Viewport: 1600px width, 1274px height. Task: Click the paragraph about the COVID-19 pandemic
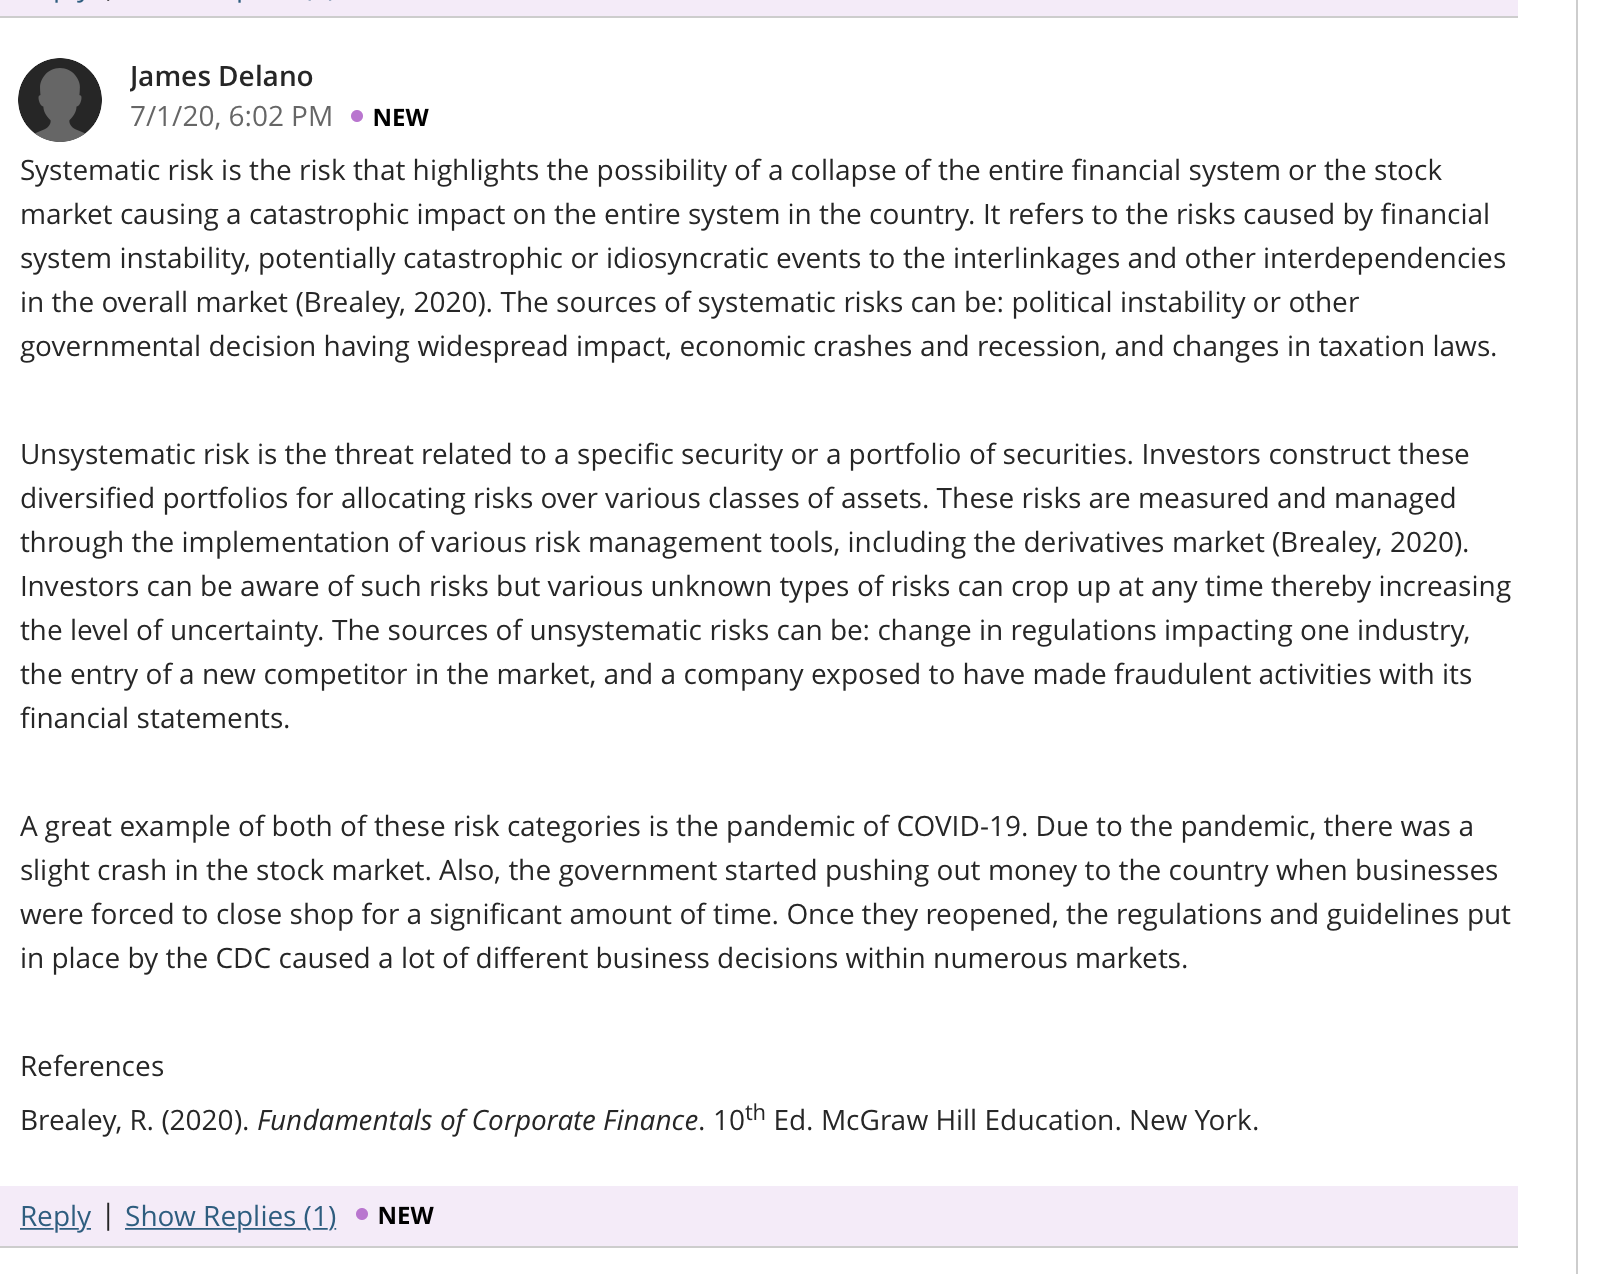pos(765,892)
